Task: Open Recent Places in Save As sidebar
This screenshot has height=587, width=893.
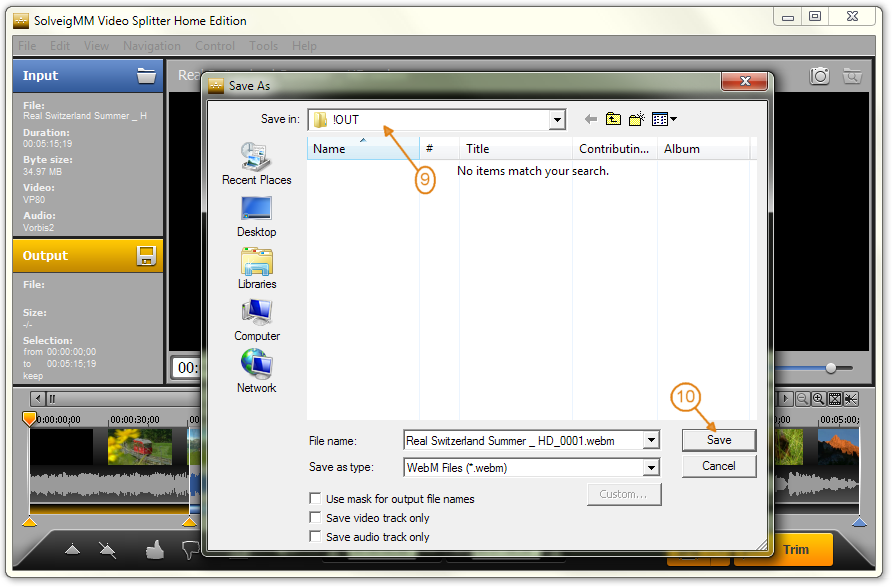Action: tap(256, 164)
